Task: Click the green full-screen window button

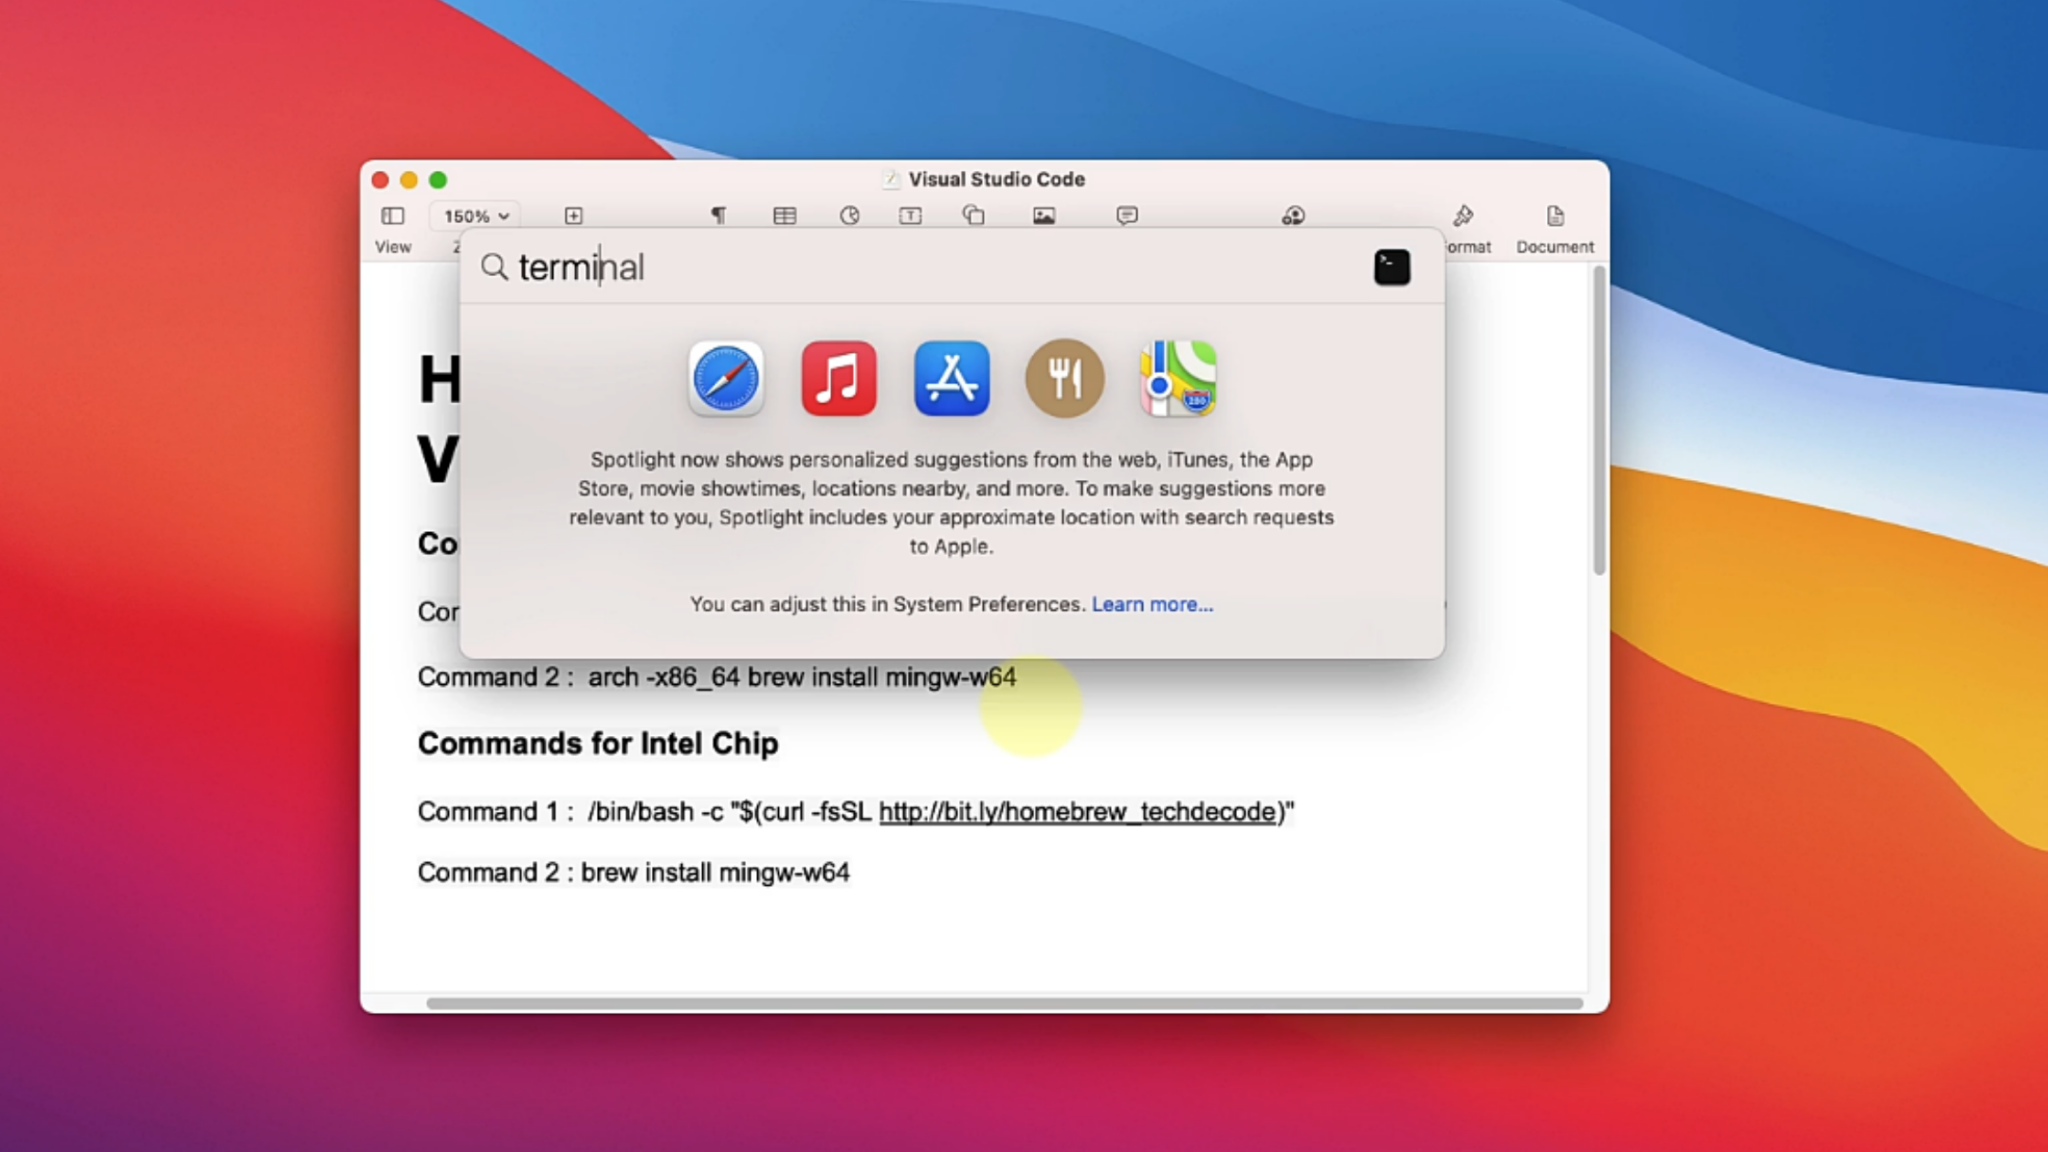Action: (x=438, y=180)
